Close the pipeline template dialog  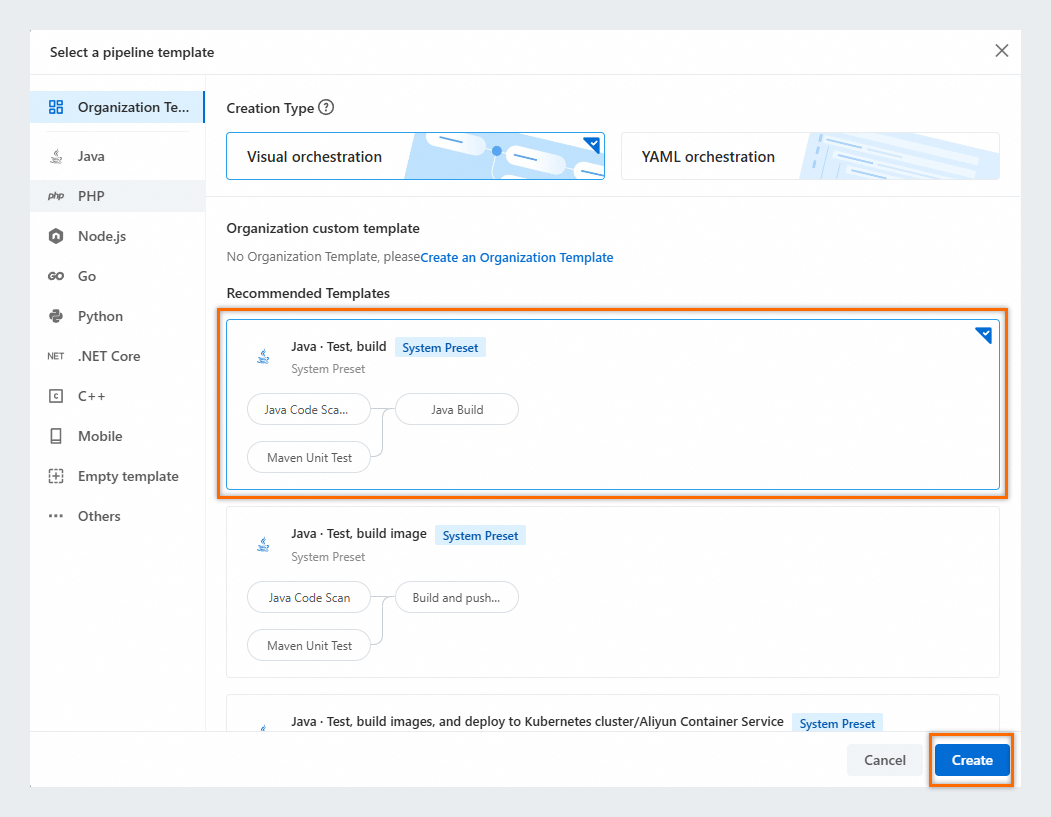(1001, 51)
